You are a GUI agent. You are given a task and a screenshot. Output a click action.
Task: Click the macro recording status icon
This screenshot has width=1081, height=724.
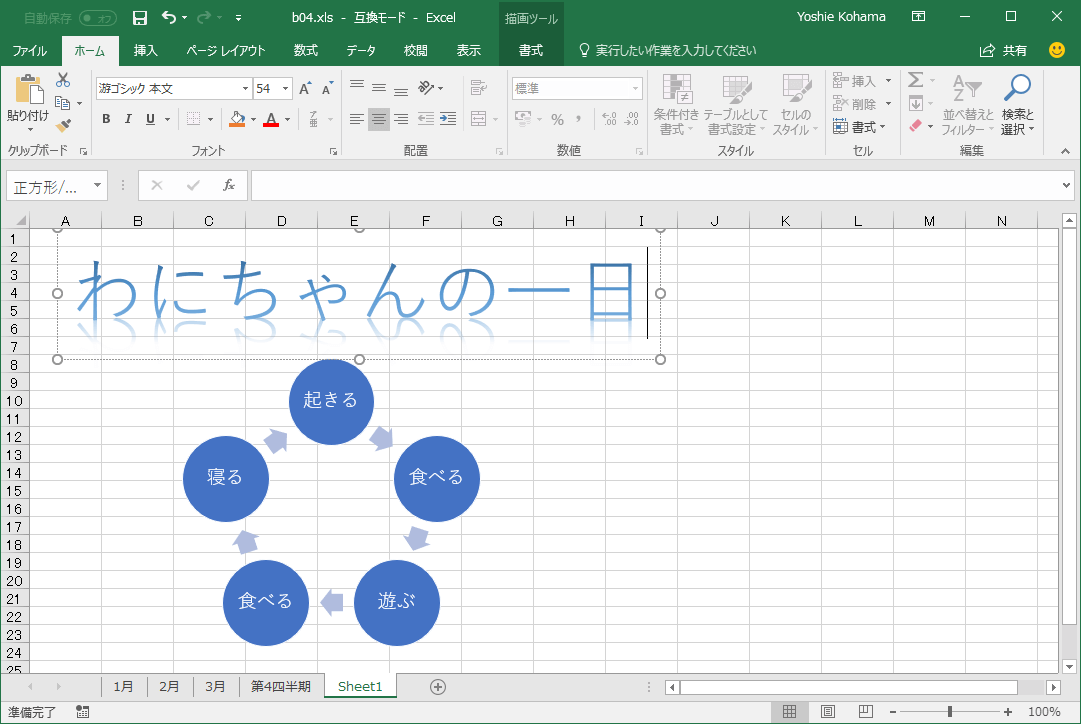click(x=82, y=712)
